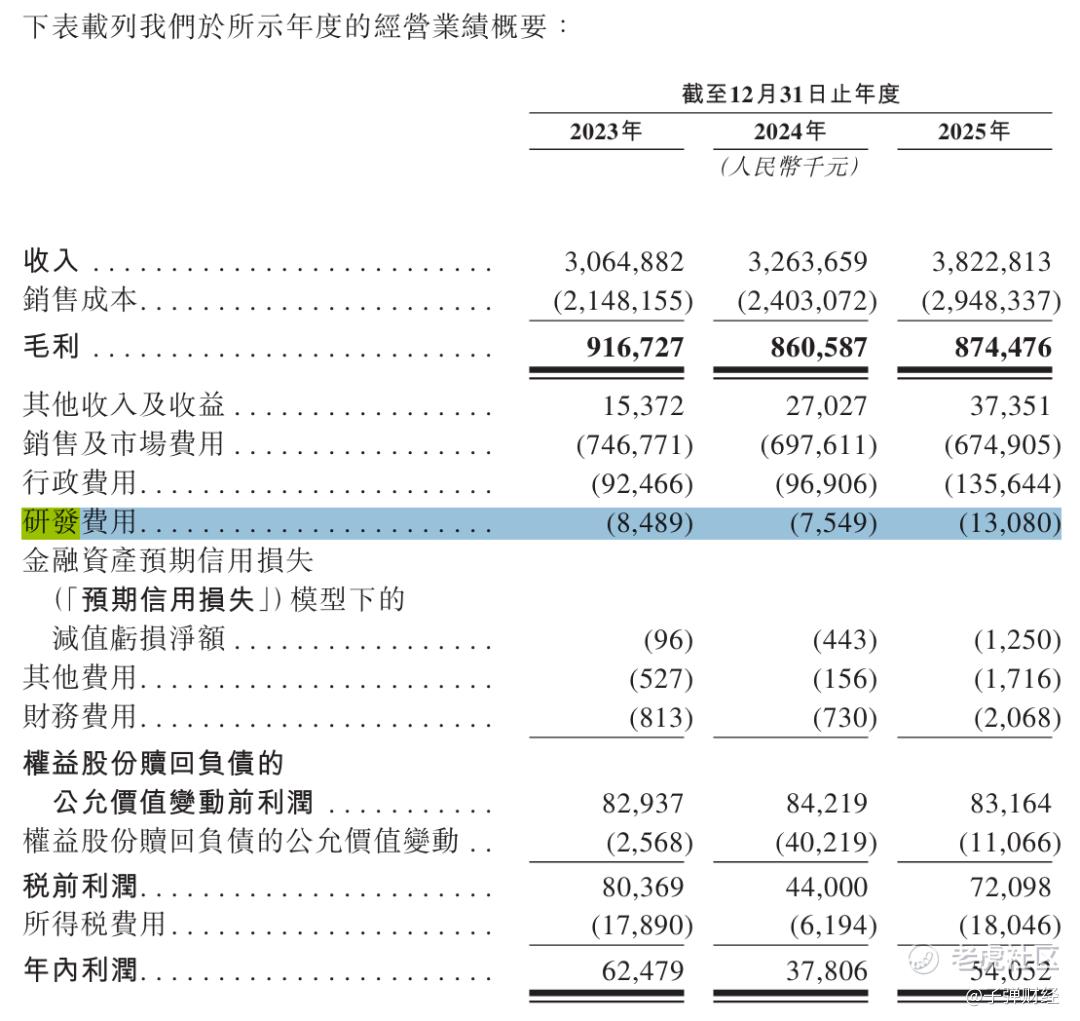The width and height of the screenshot is (1080, 1021).
Task: Click pre-tax profit 44,000
Action: coord(827,887)
